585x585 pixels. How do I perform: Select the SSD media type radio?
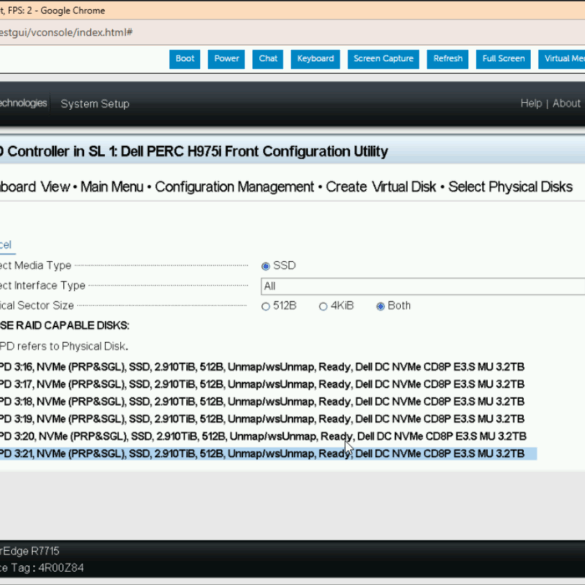click(266, 266)
